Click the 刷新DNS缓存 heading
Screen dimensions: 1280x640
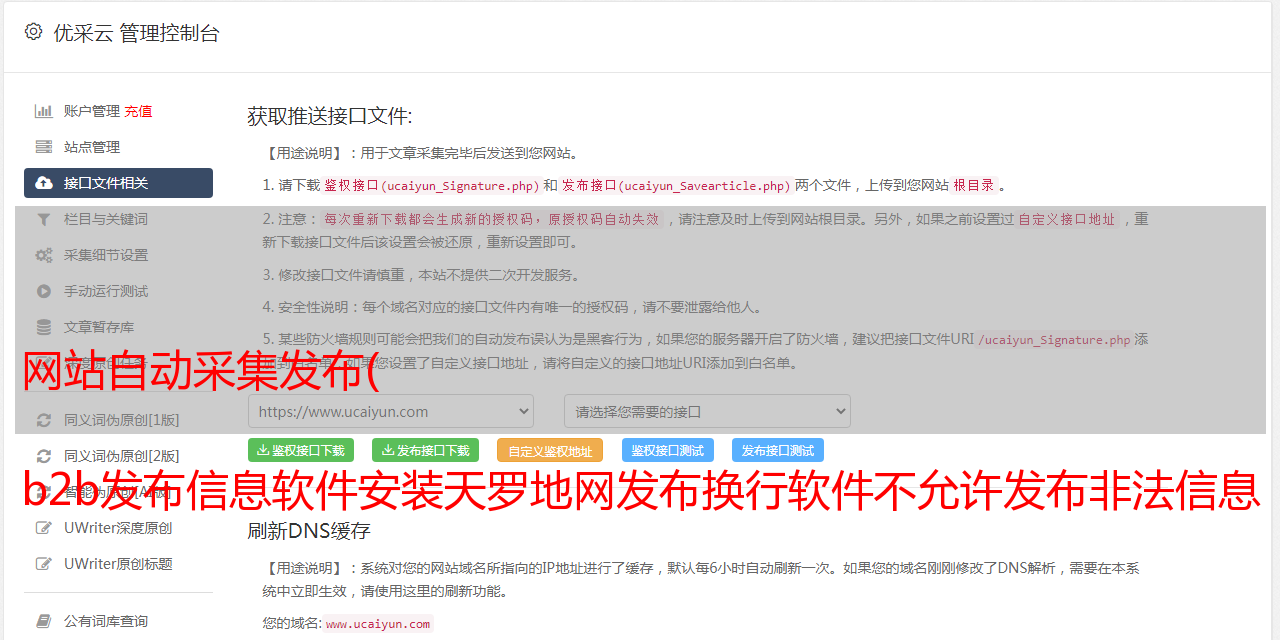[x=309, y=531]
